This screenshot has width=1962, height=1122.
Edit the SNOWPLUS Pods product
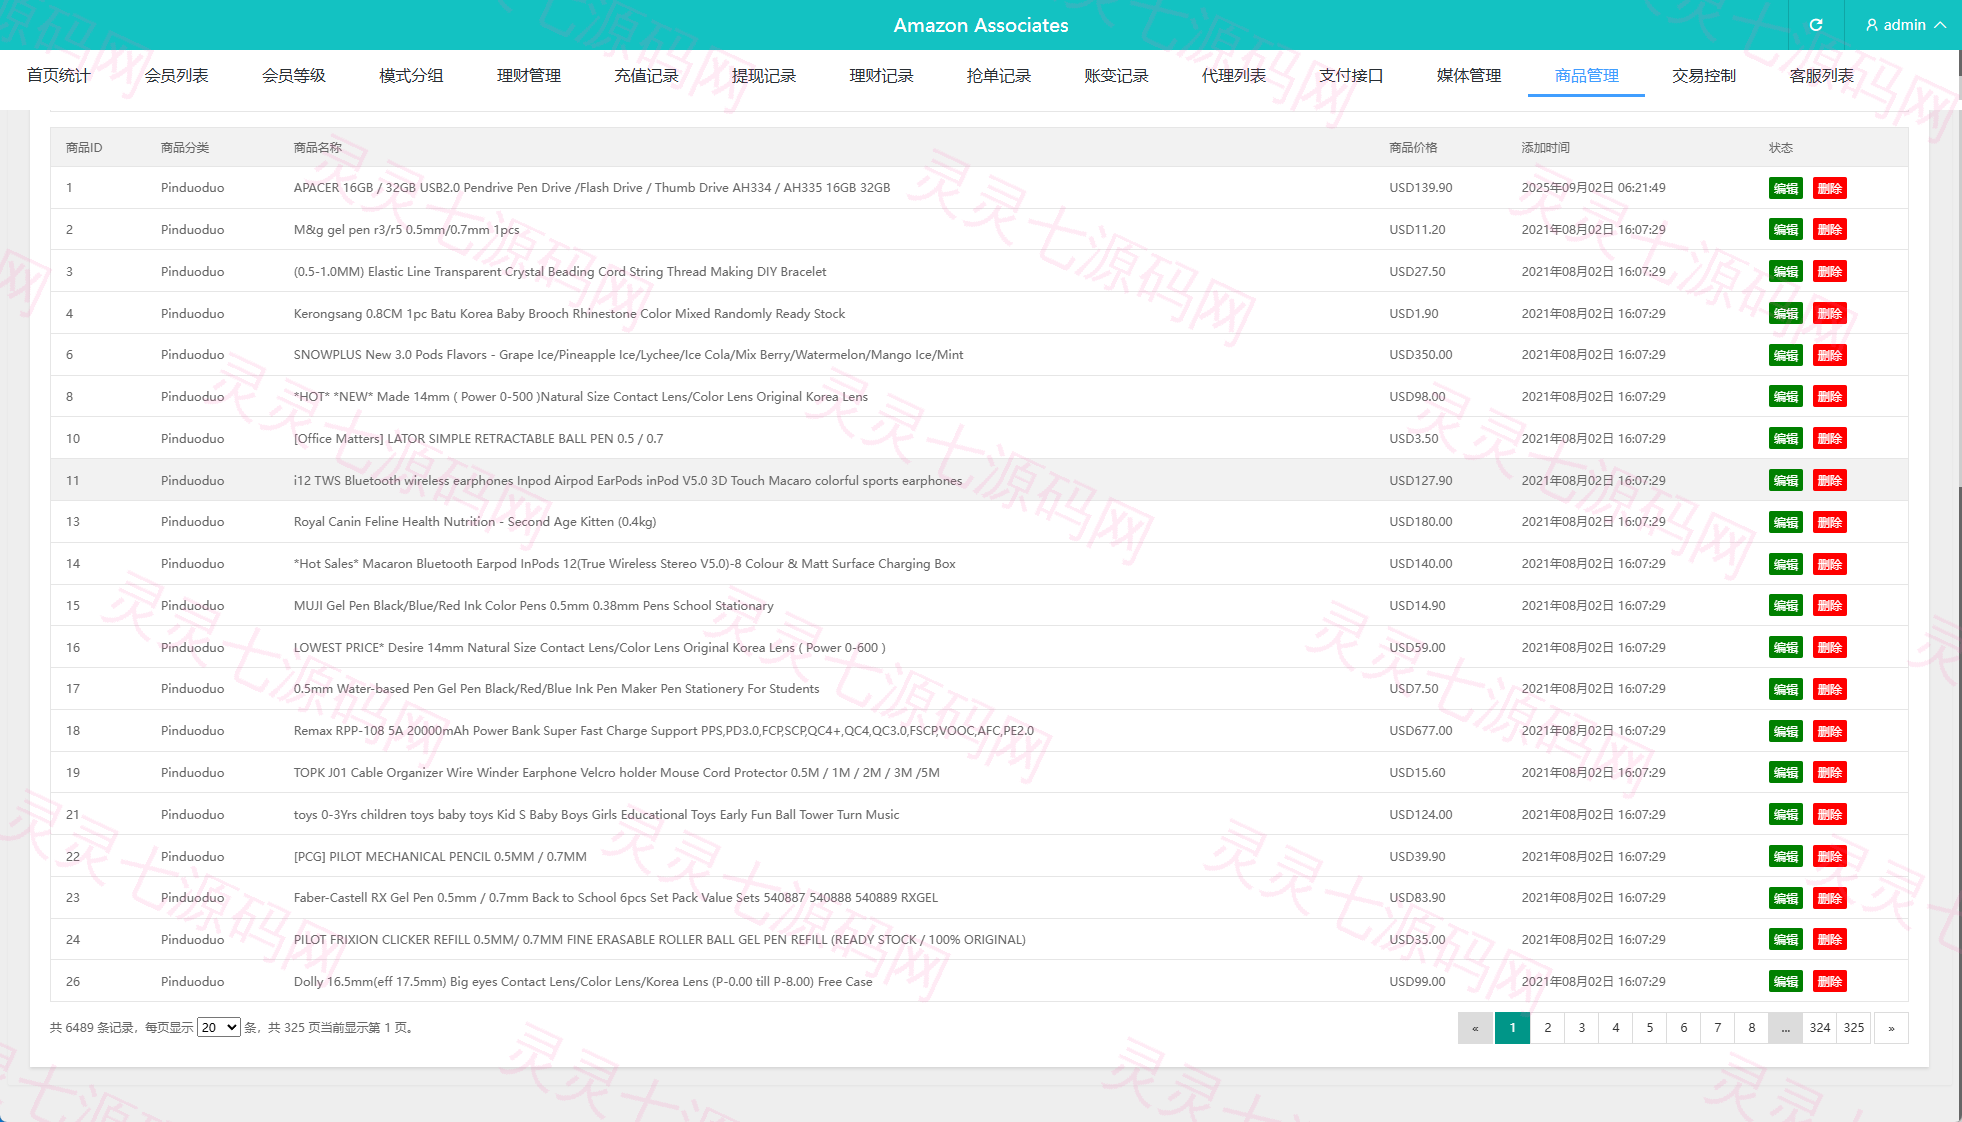tap(1786, 355)
